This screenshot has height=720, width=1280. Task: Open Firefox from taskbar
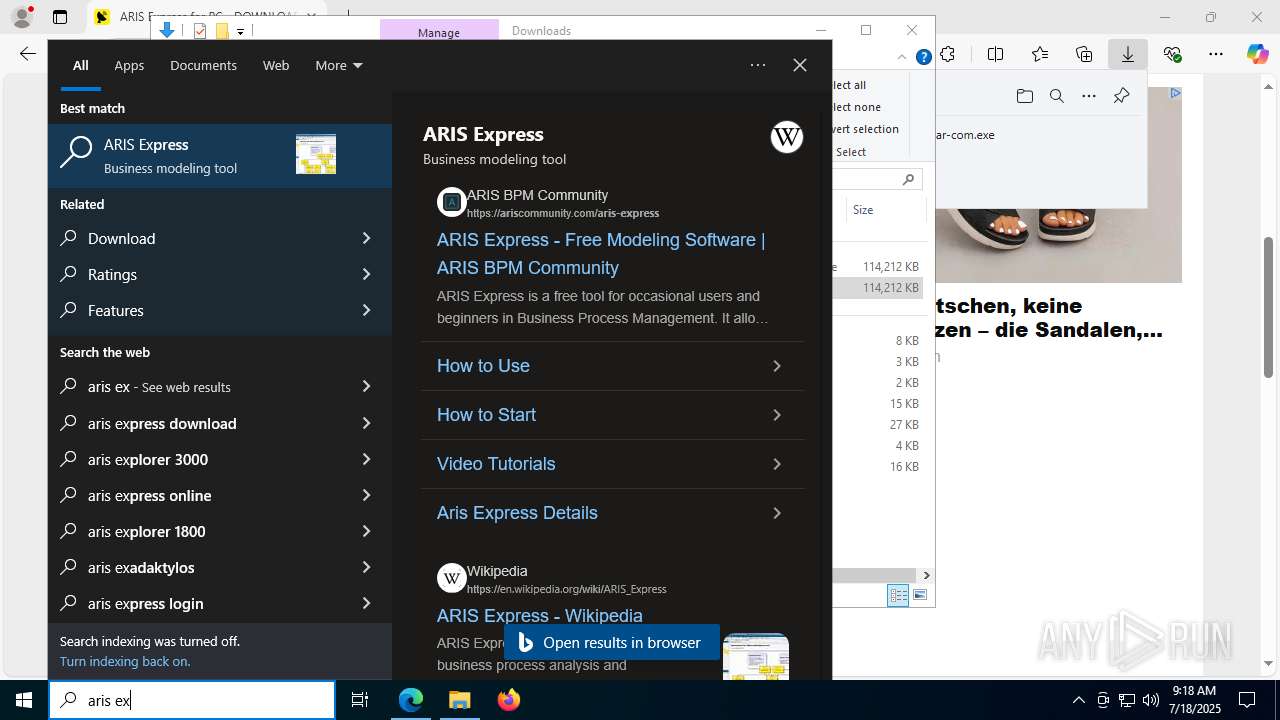(x=508, y=700)
